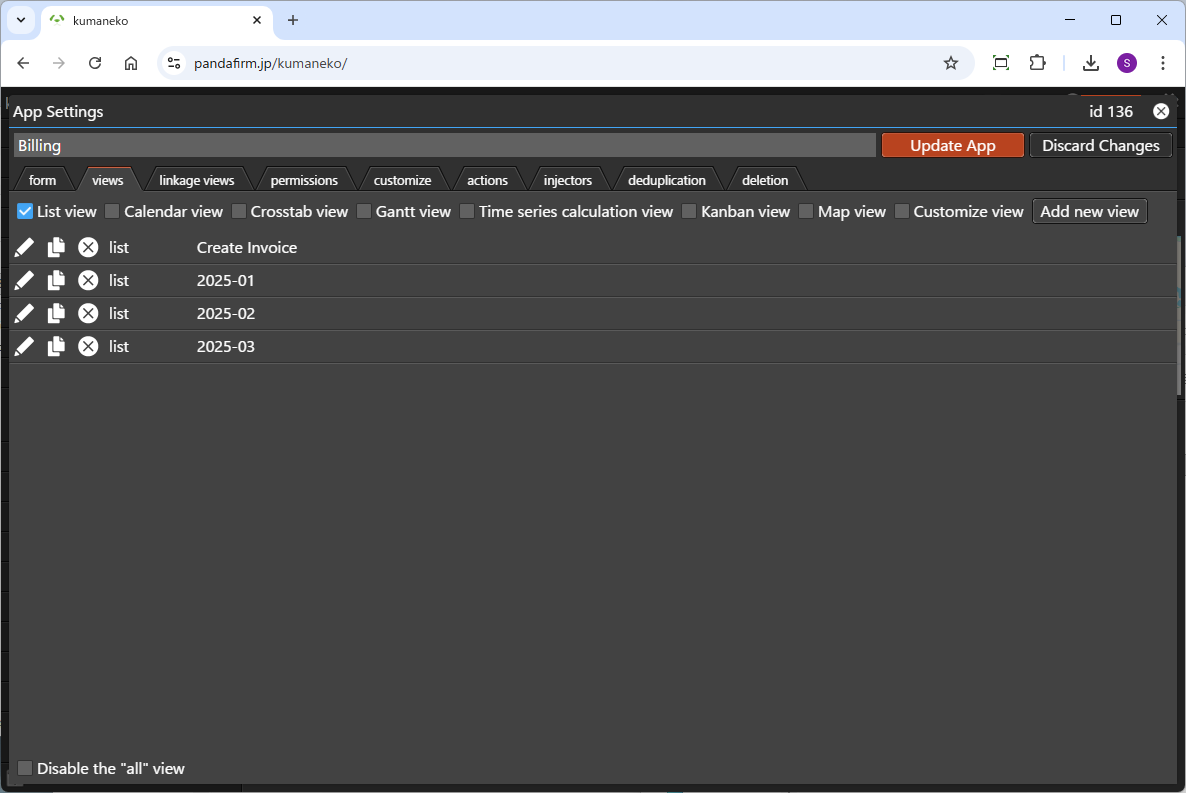Expand the browser tab search dropdown
This screenshot has height=793, width=1186.
tap(20, 20)
